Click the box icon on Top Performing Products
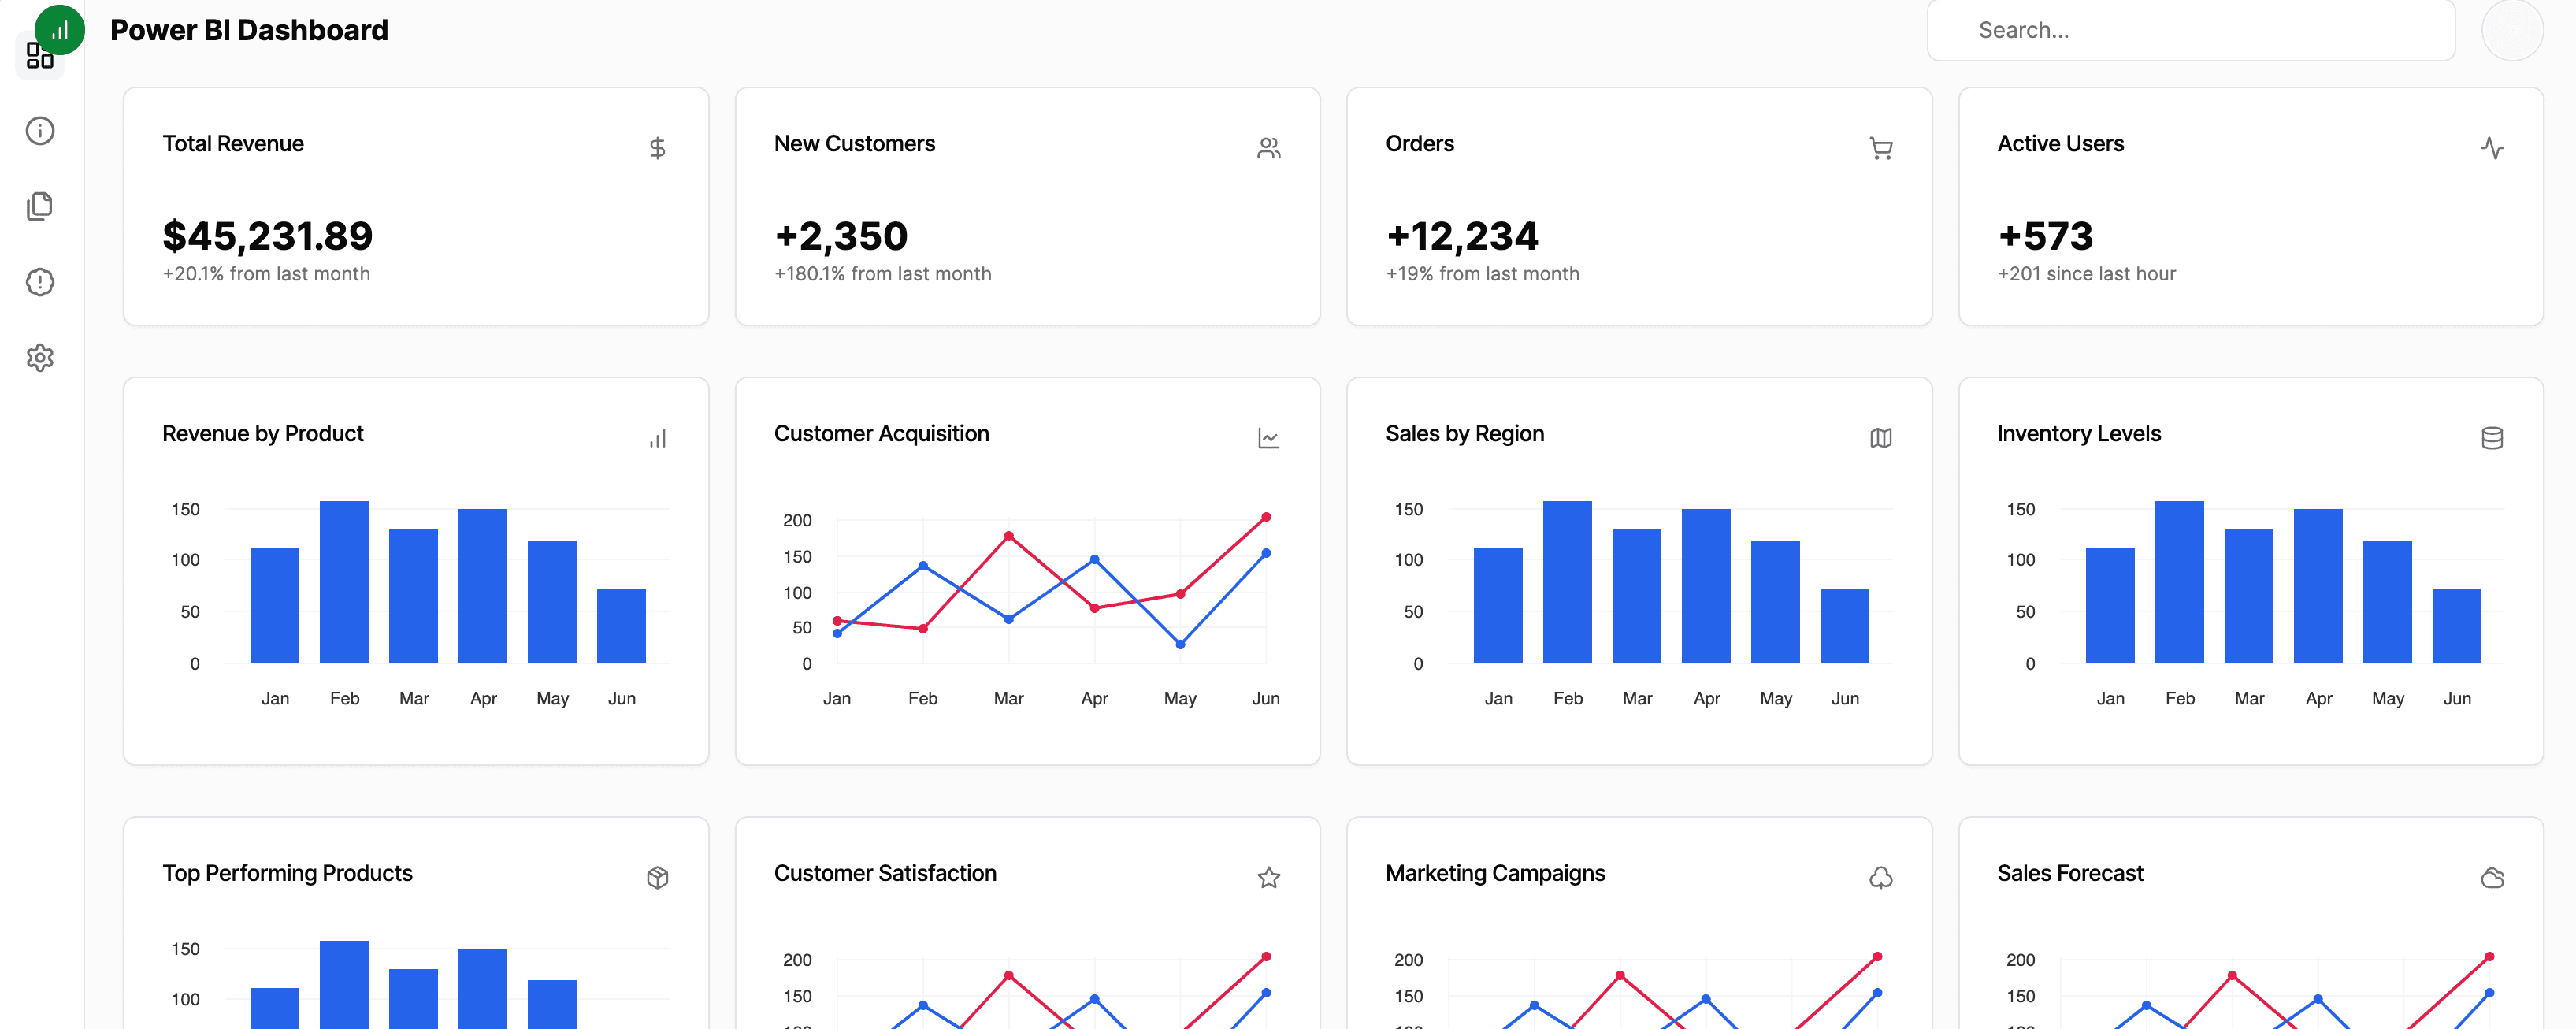Viewport: 2576px width, 1029px height. pos(657,877)
